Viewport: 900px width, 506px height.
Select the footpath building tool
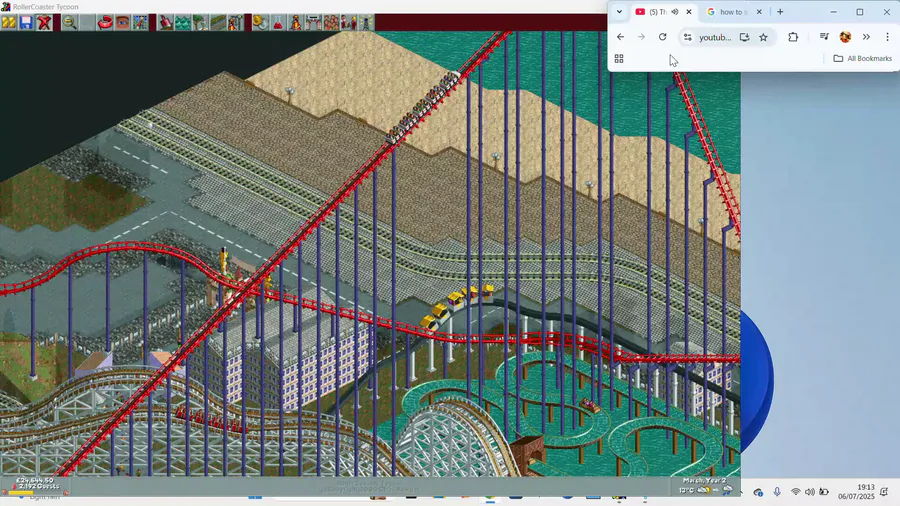pyautogui.click(x=218, y=22)
